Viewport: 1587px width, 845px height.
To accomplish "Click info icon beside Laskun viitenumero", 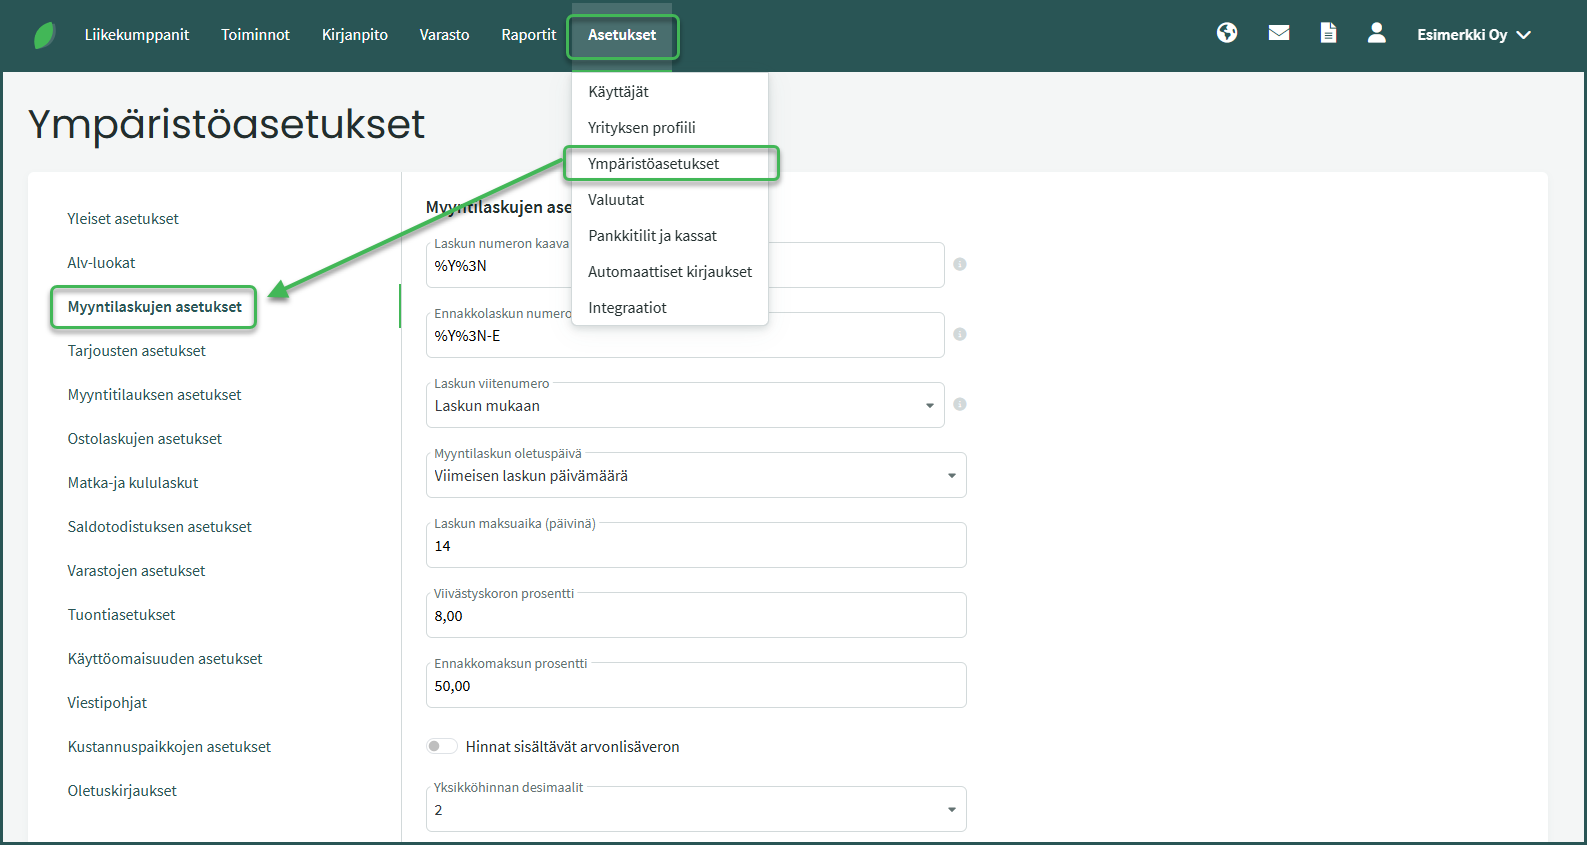I will pos(959,405).
